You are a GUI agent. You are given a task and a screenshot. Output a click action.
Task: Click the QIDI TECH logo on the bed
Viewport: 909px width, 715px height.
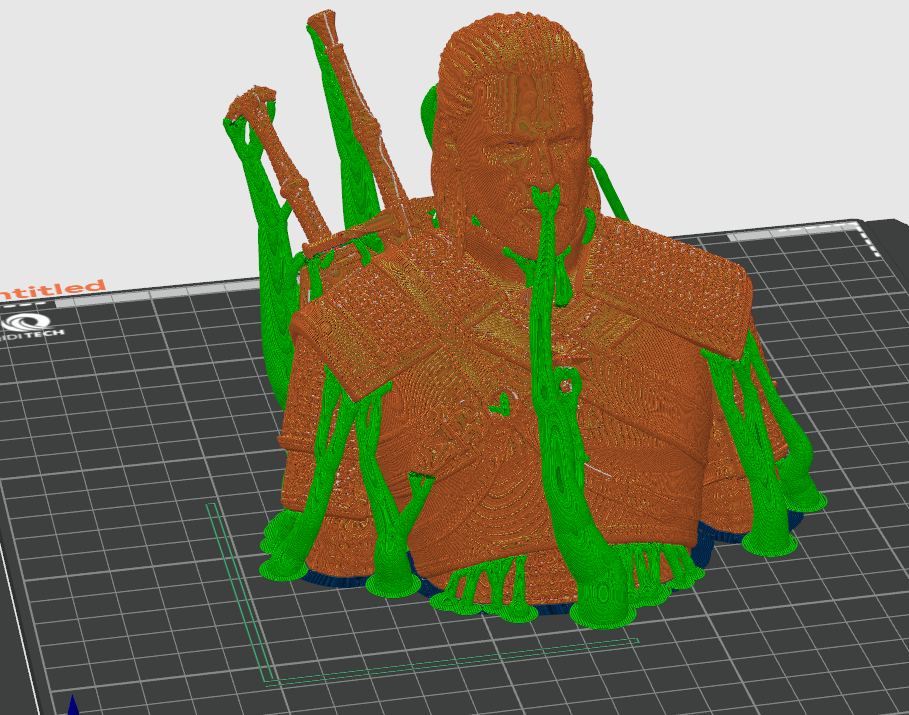pyautogui.click(x=28, y=328)
